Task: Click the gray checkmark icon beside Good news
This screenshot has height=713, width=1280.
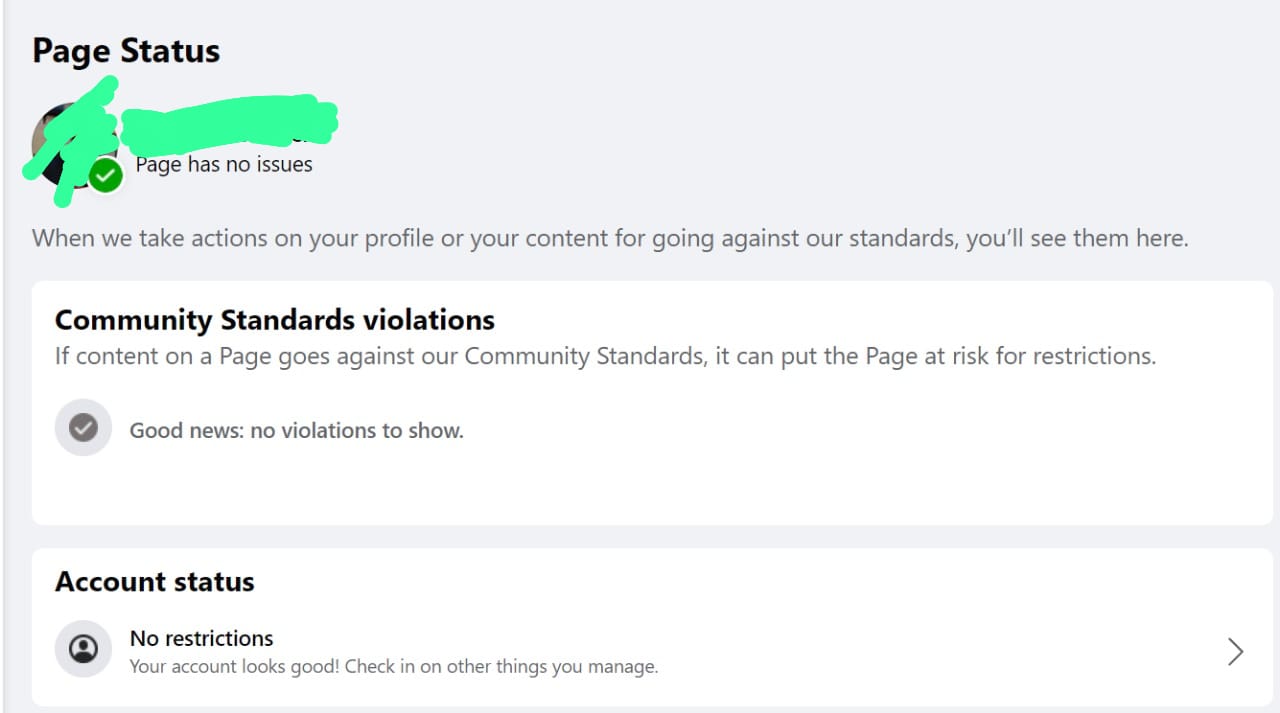Action: tap(83, 429)
